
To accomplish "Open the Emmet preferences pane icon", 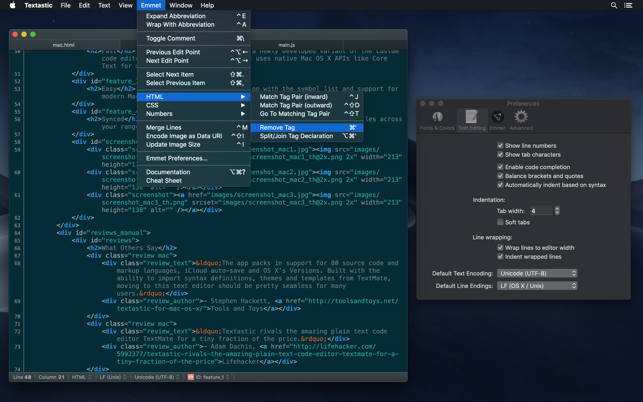I will [x=497, y=120].
